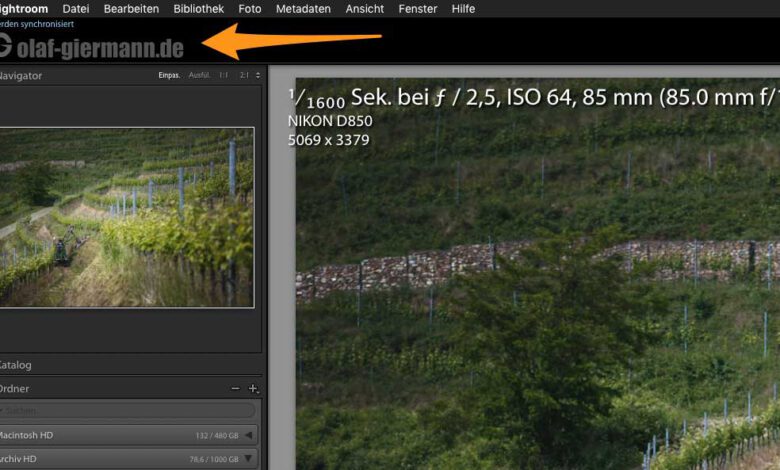Click the minus icon in Ordner panel
Viewport: 780px width, 470px height.
235,388
